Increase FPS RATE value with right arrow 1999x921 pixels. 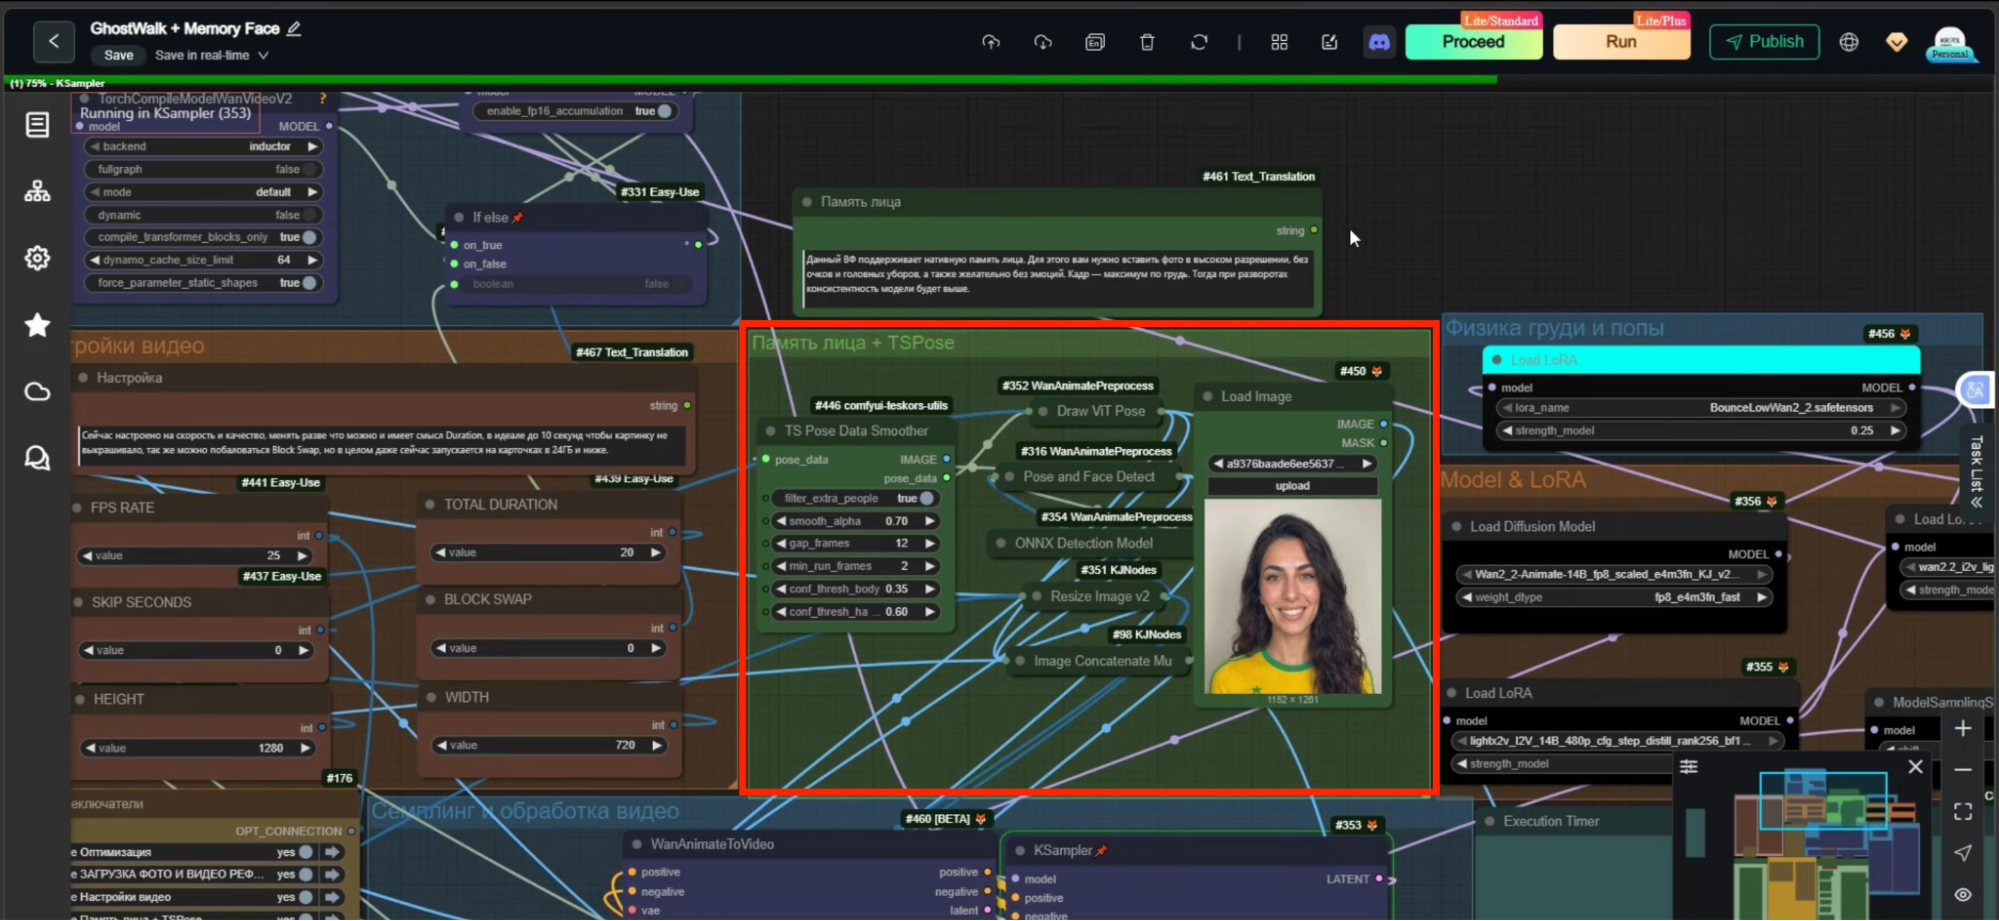[x=302, y=555]
